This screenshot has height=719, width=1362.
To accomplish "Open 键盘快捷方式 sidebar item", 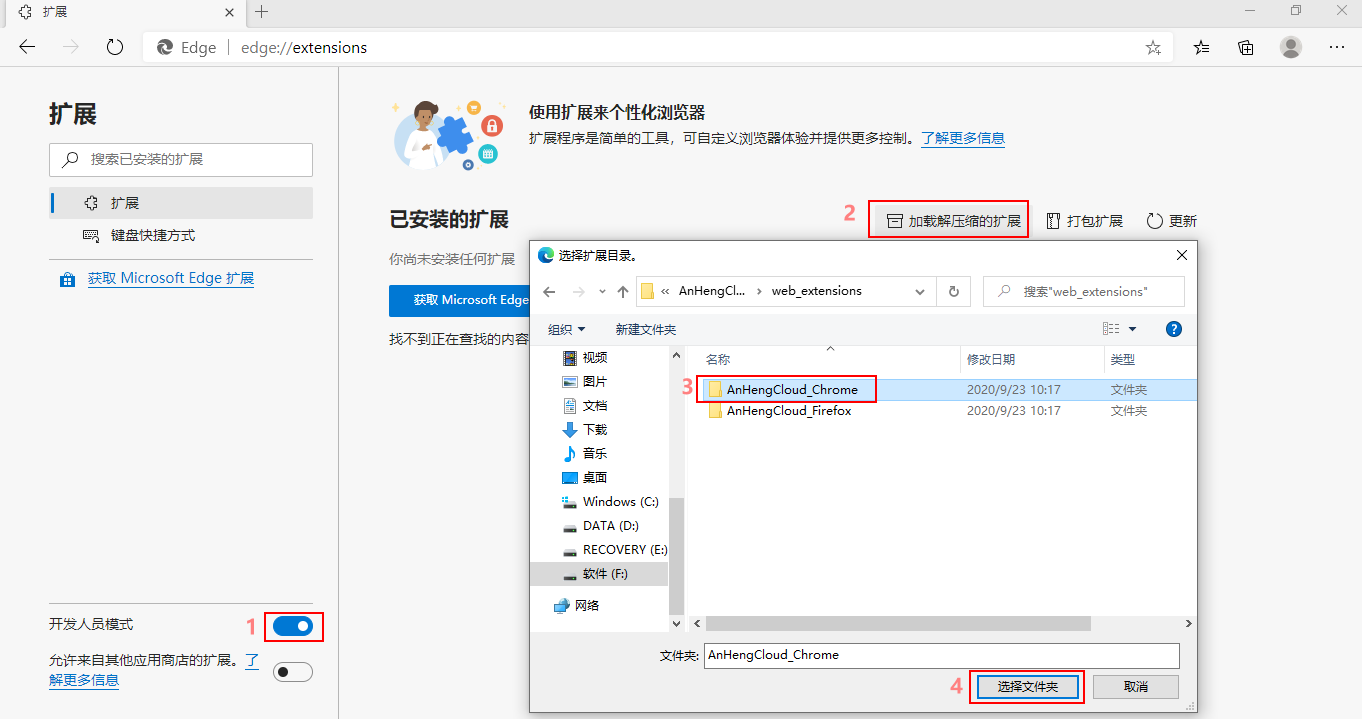I will tap(181, 236).
